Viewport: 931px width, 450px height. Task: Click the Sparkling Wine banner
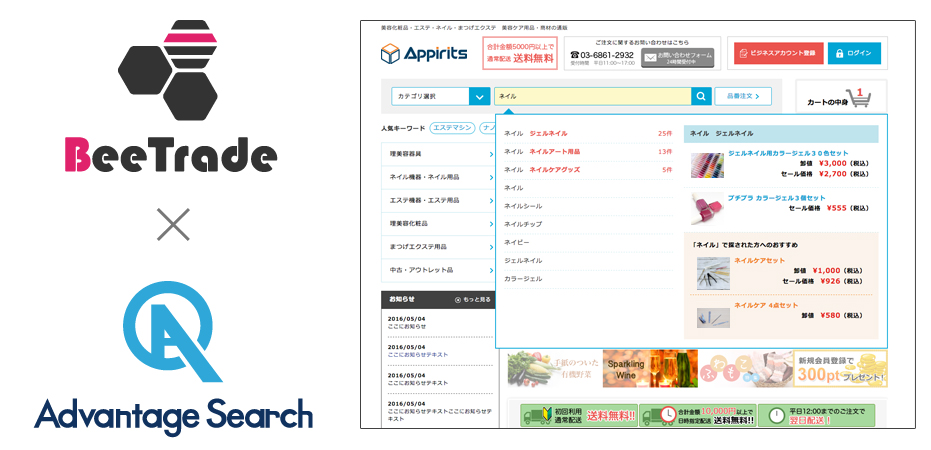point(650,368)
